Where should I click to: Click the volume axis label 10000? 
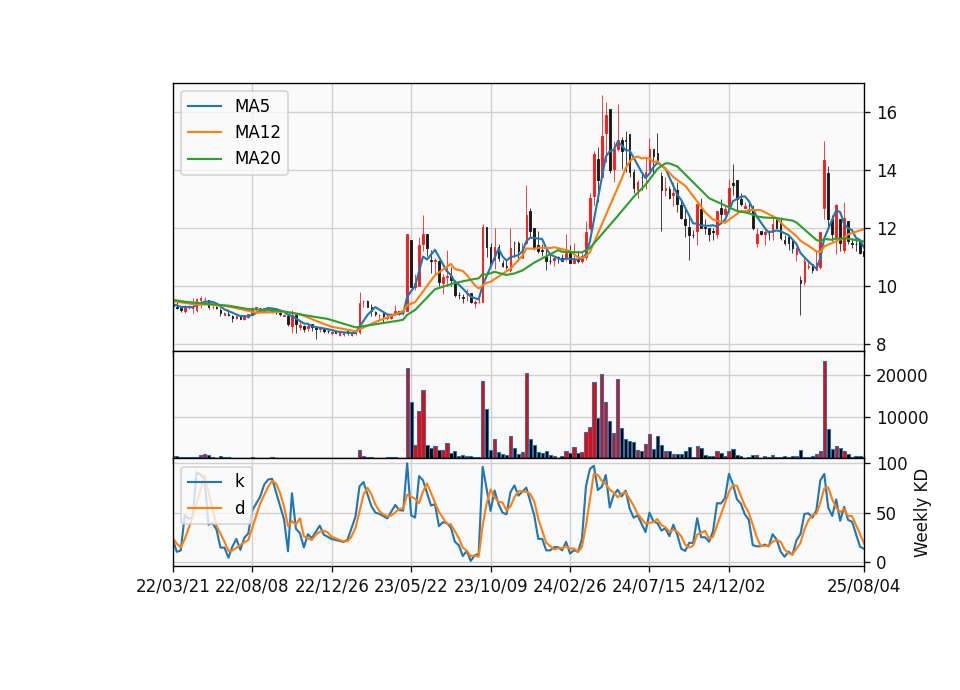[902, 418]
